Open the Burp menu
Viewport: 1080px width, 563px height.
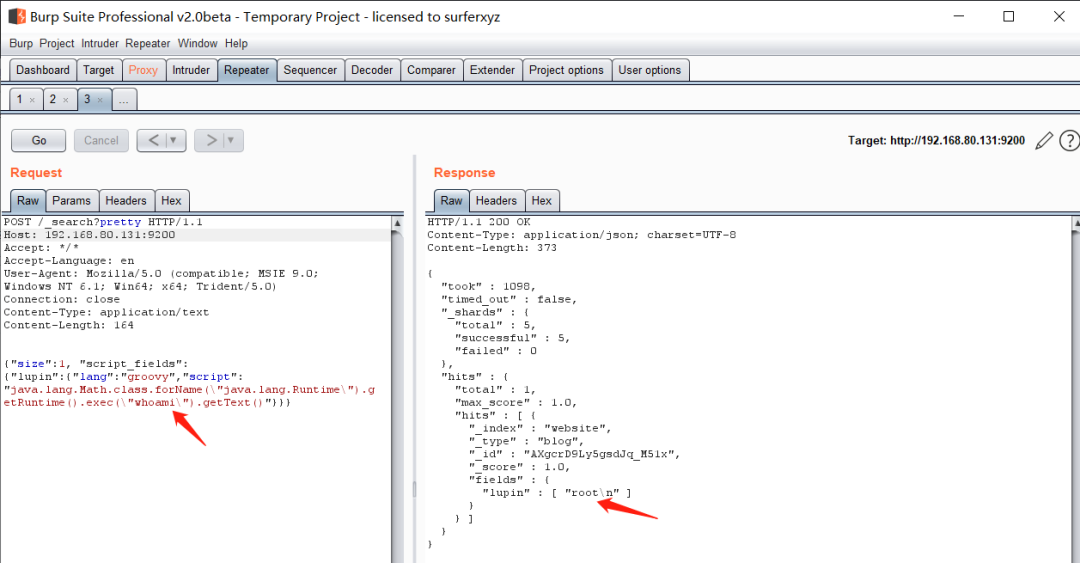(x=21, y=43)
